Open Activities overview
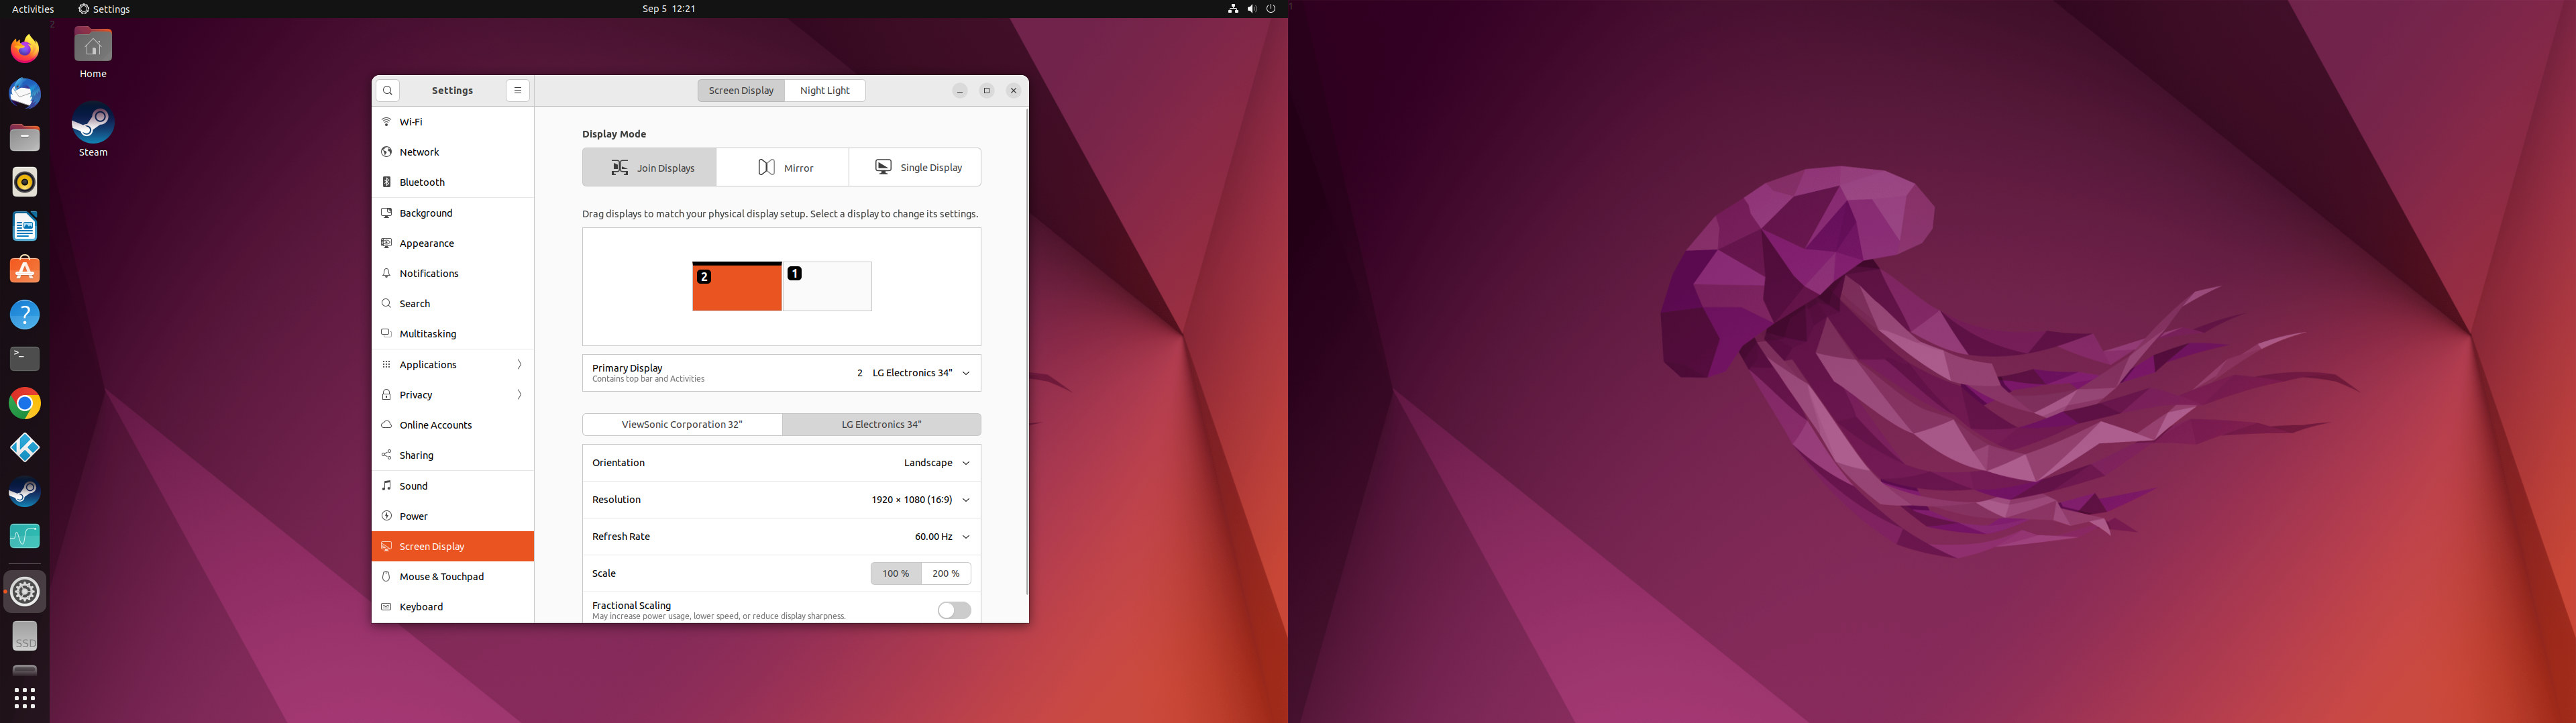 click(33, 9)
